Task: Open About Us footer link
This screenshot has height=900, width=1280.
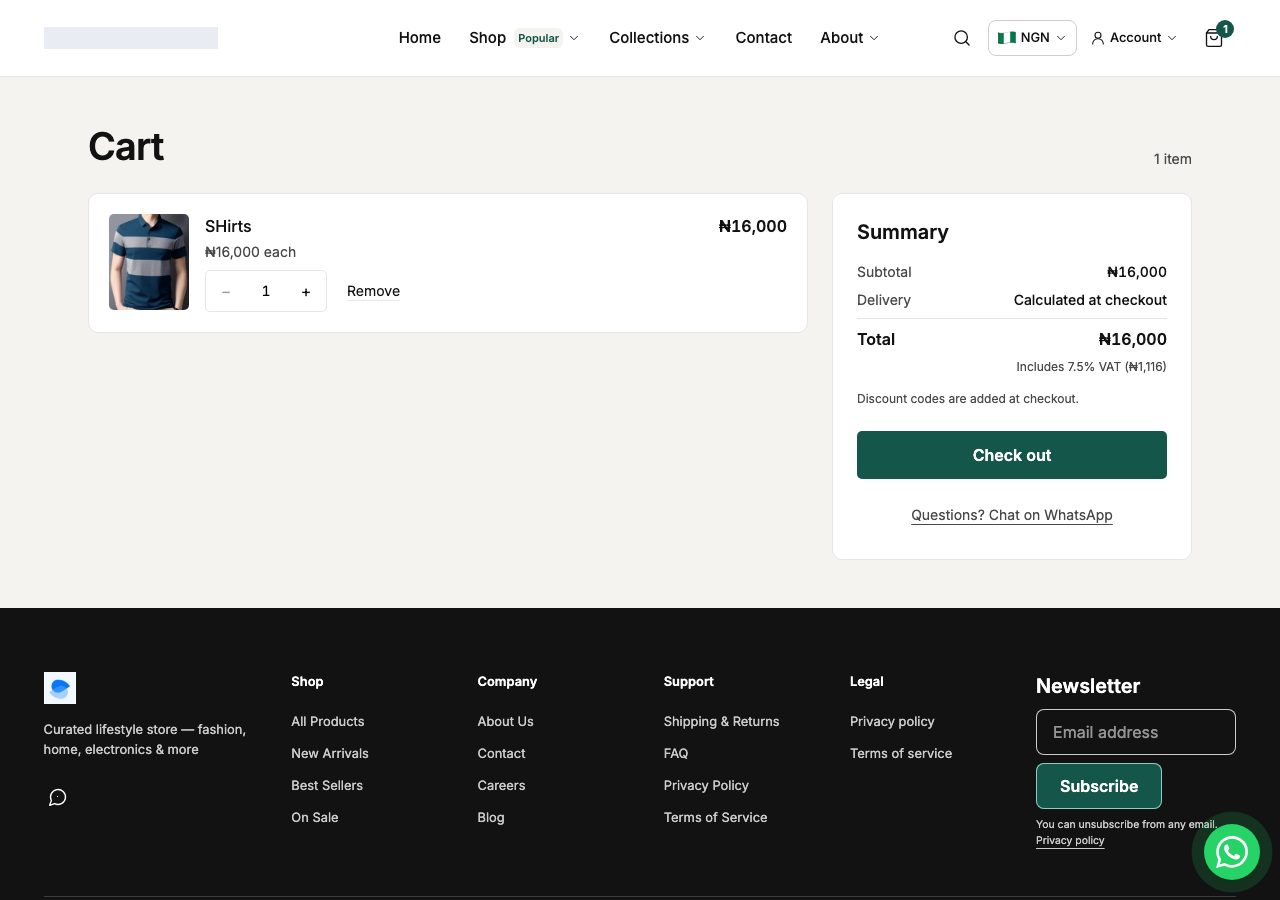Action: [506, 721]
